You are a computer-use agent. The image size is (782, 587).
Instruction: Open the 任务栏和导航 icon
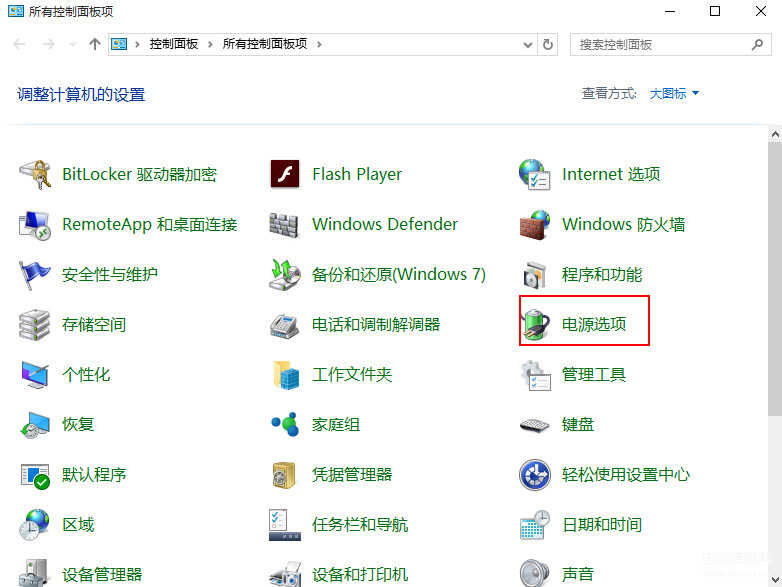tap(285, 525)
